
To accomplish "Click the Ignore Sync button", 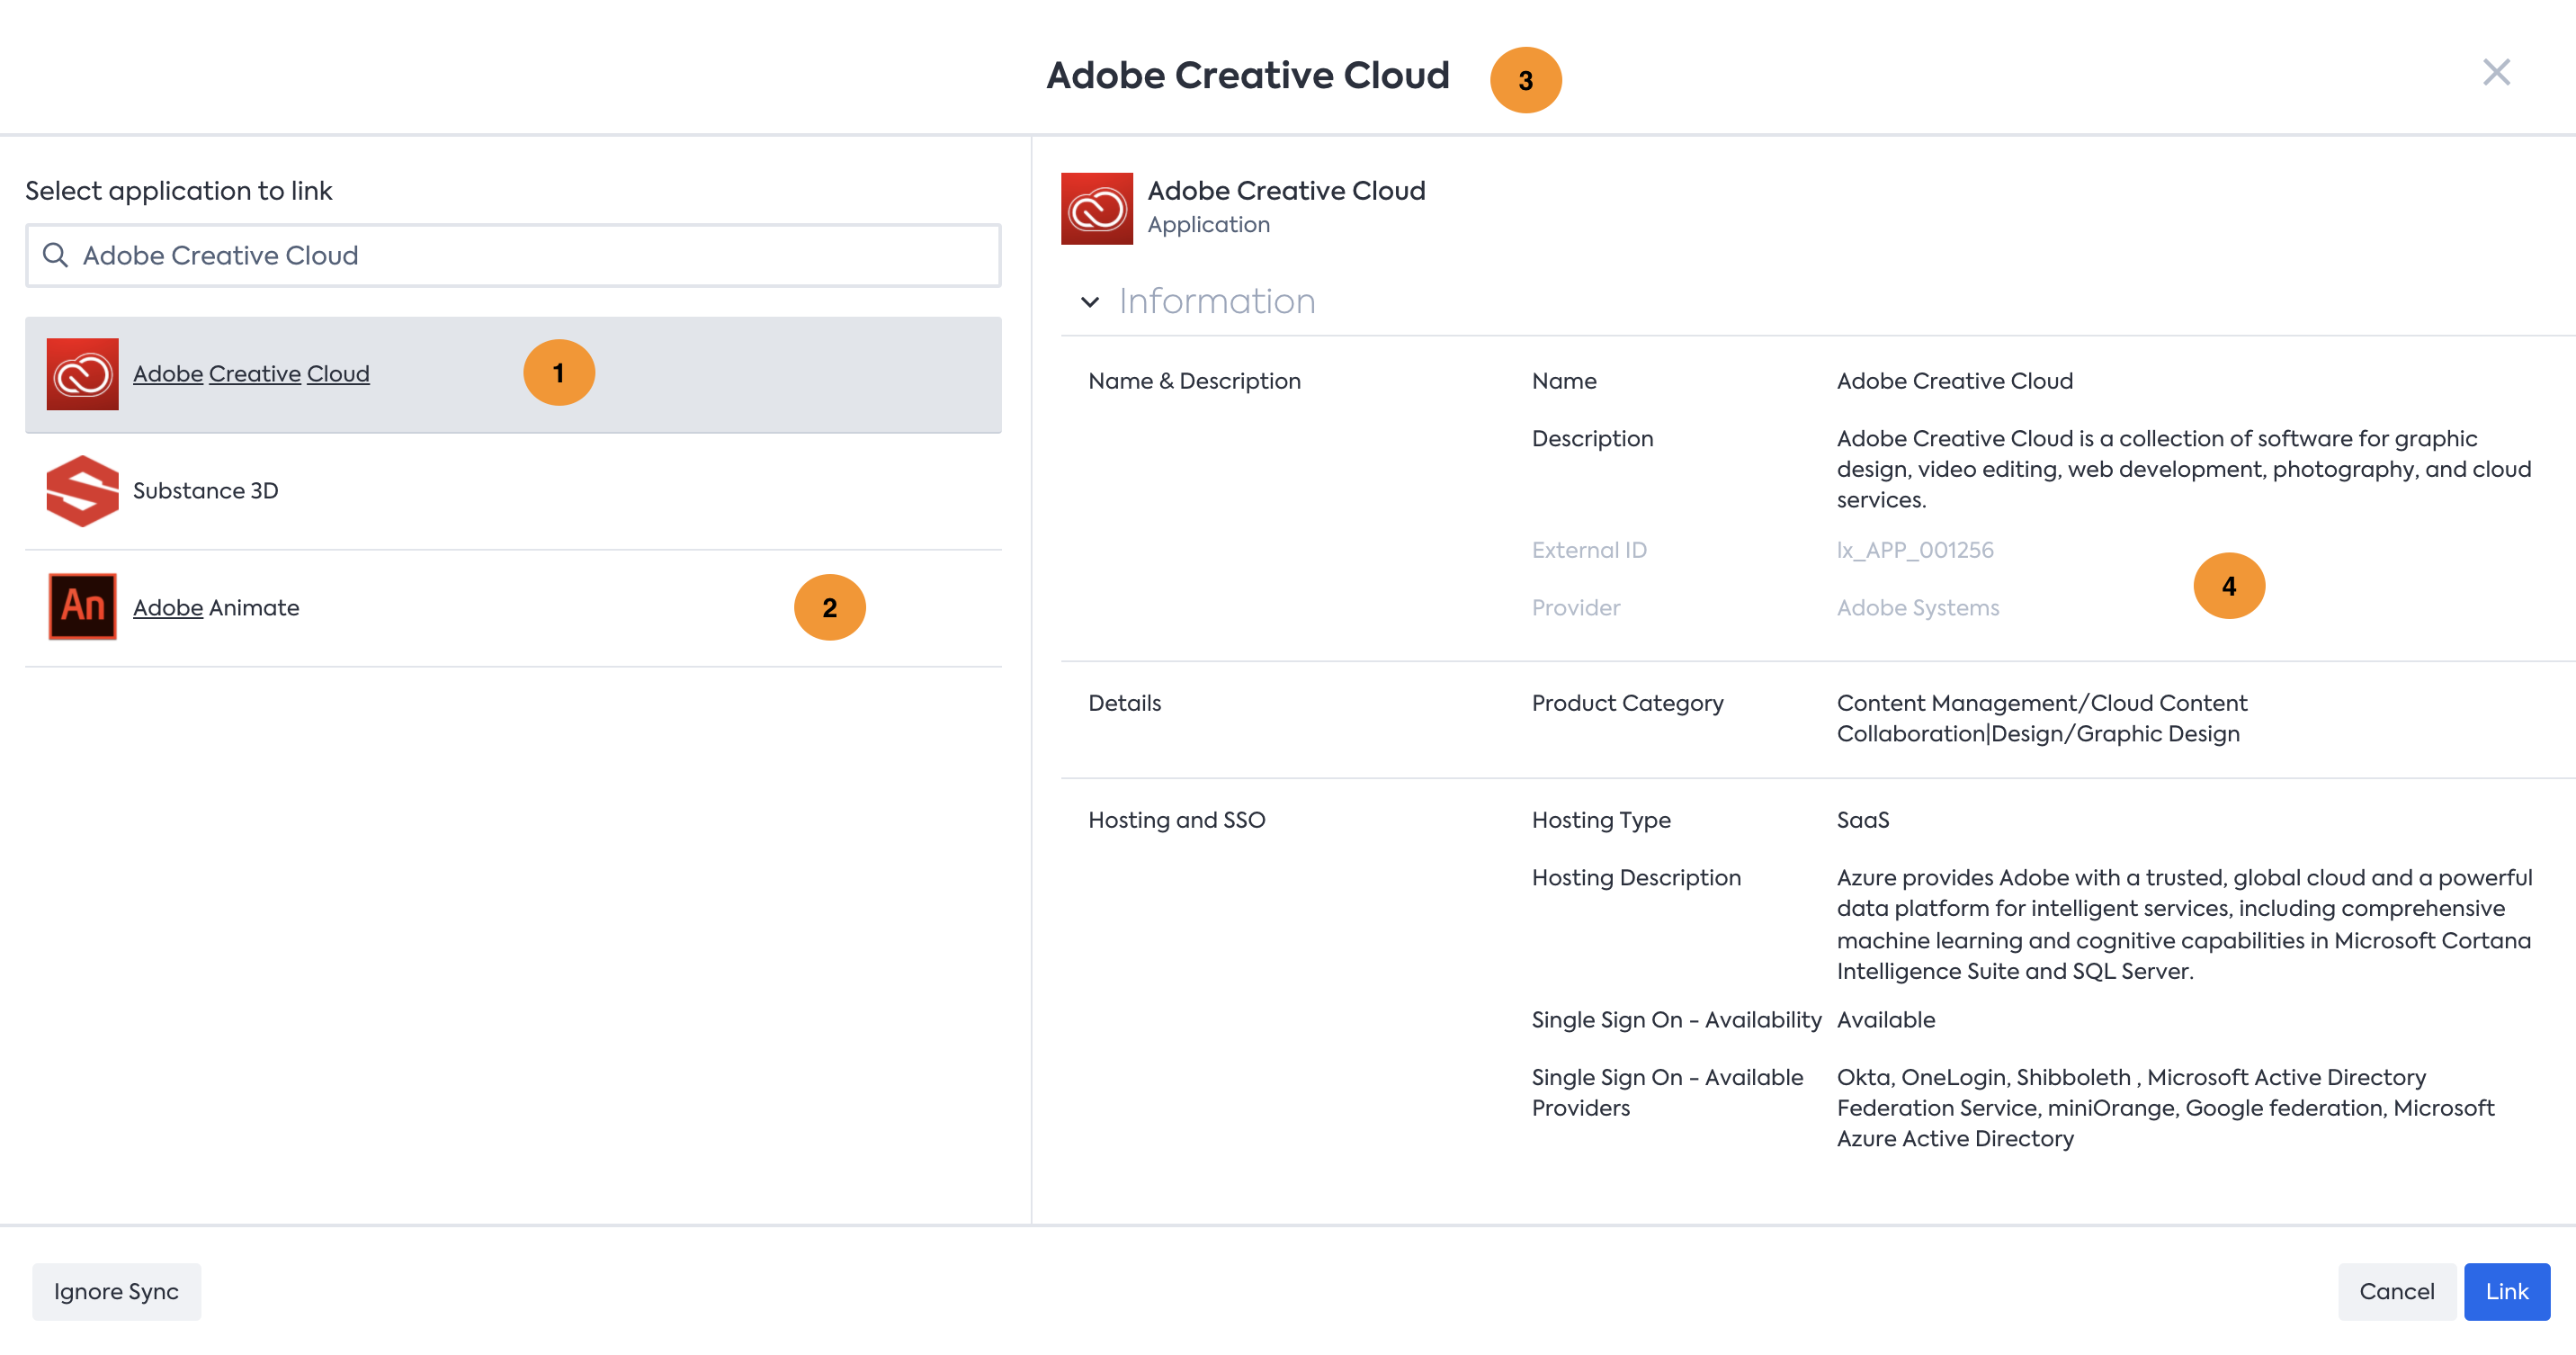I will 116,1291.
